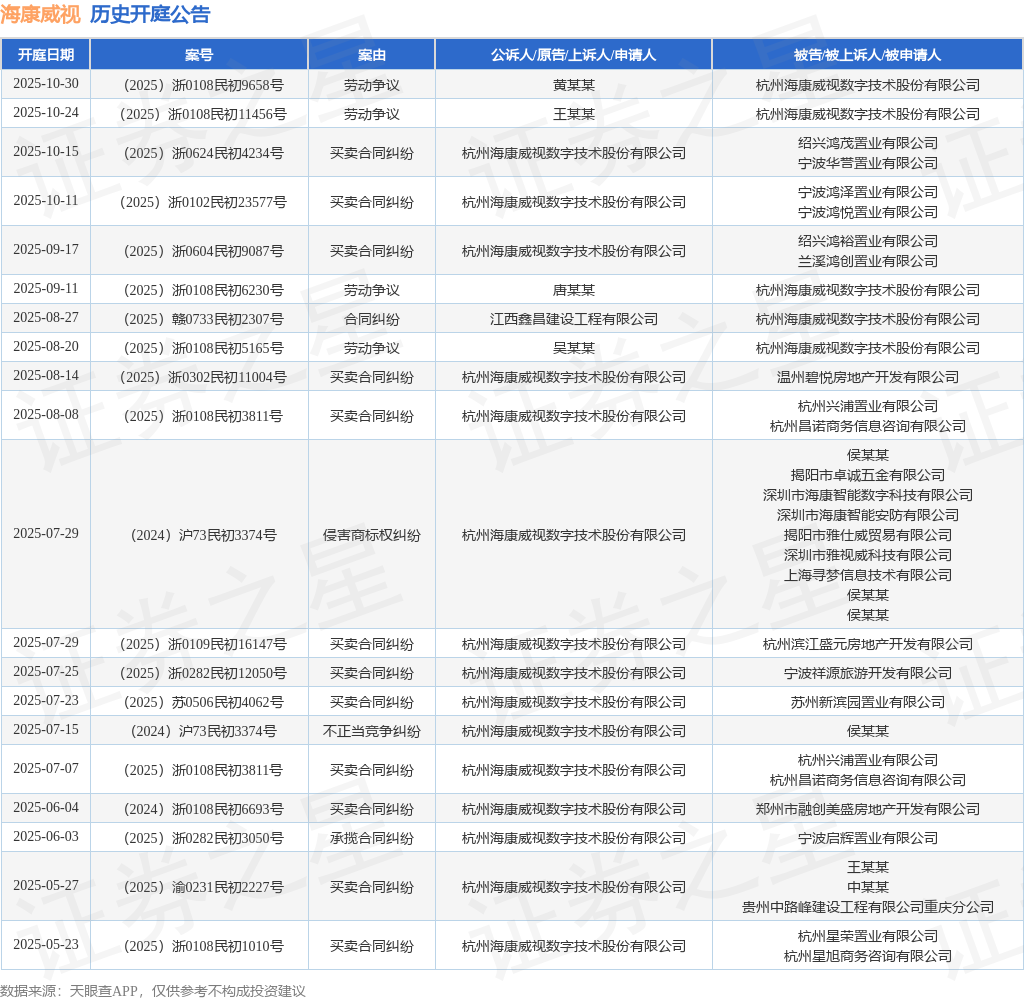Click defendant 杭州滨江盛元房地产开发有限公司

click(867, 644)
